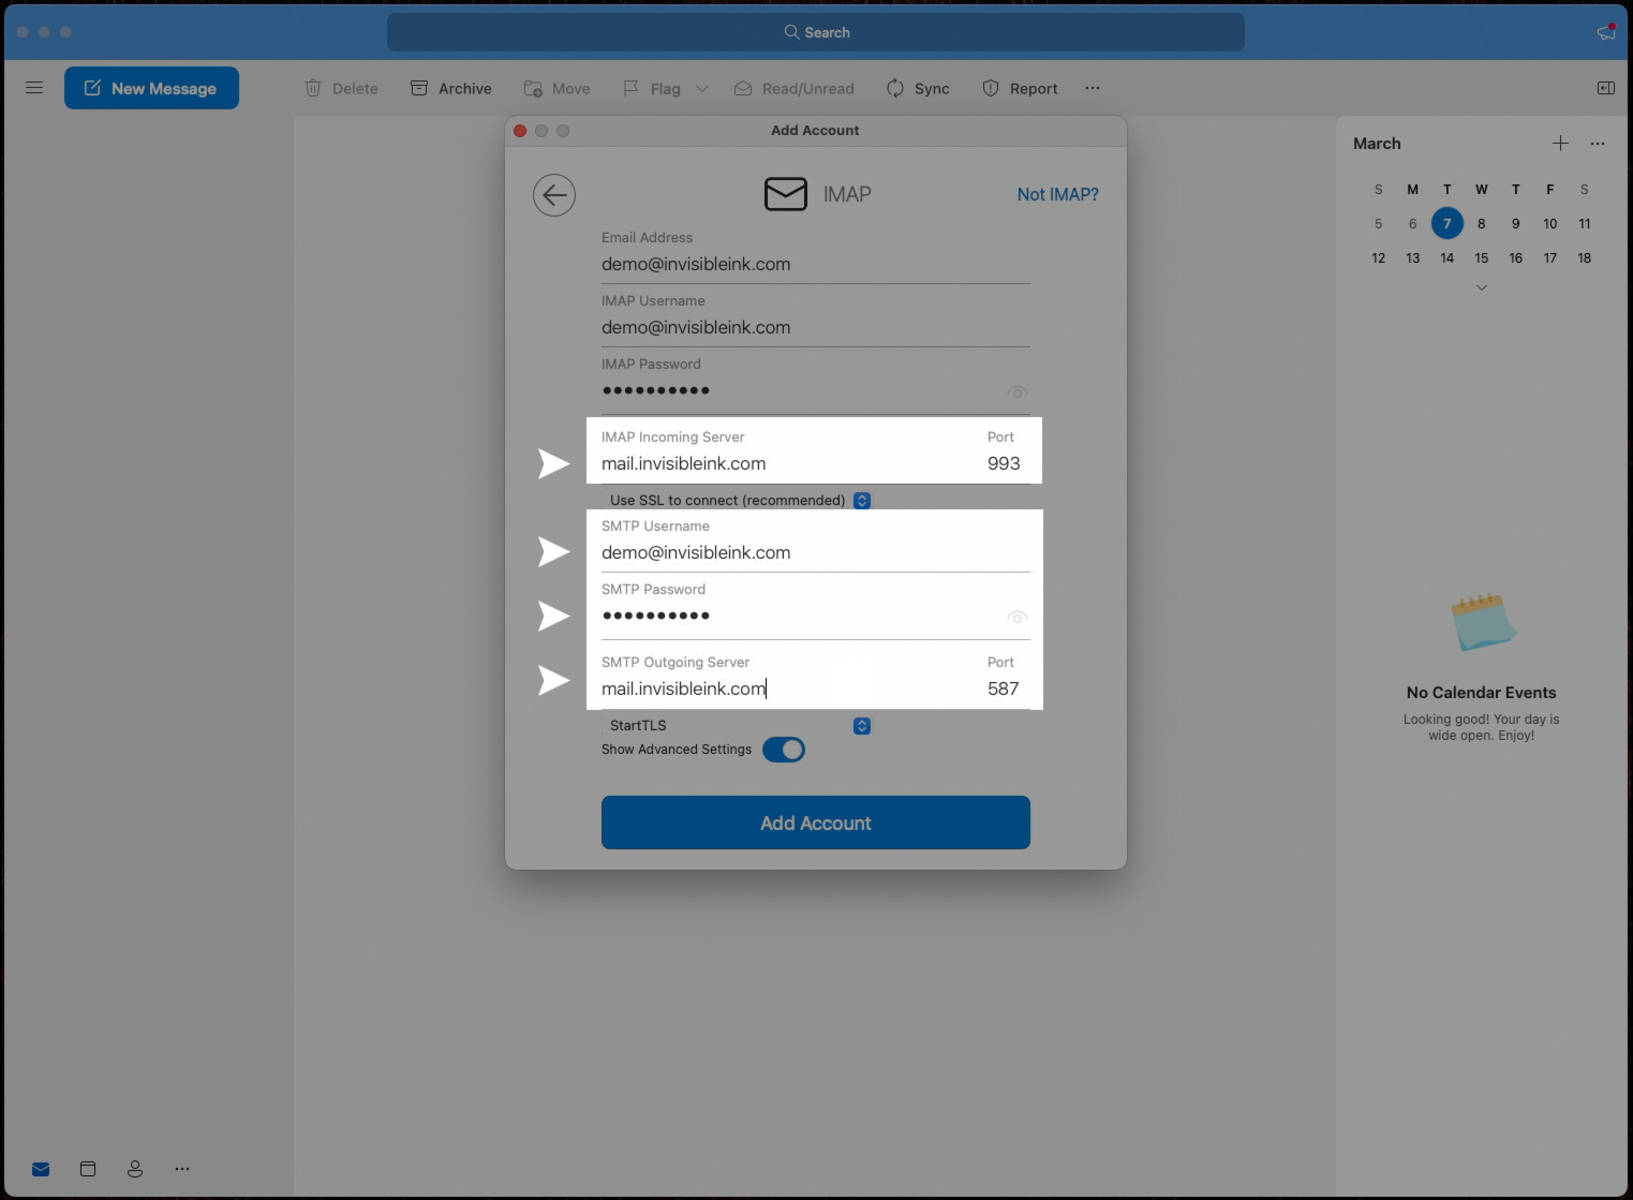This screenshot has width=1633, height=1200.
Task: Click the envelope IMAP icon
Action: (x=785, y=194)
